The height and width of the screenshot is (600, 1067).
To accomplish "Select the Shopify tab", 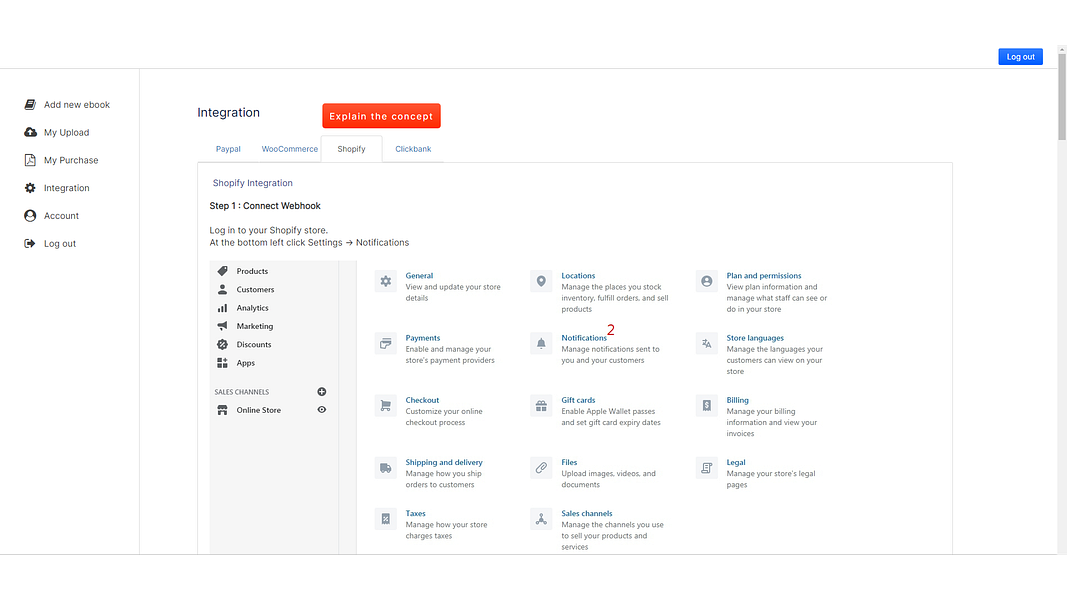I will (351, 149).
